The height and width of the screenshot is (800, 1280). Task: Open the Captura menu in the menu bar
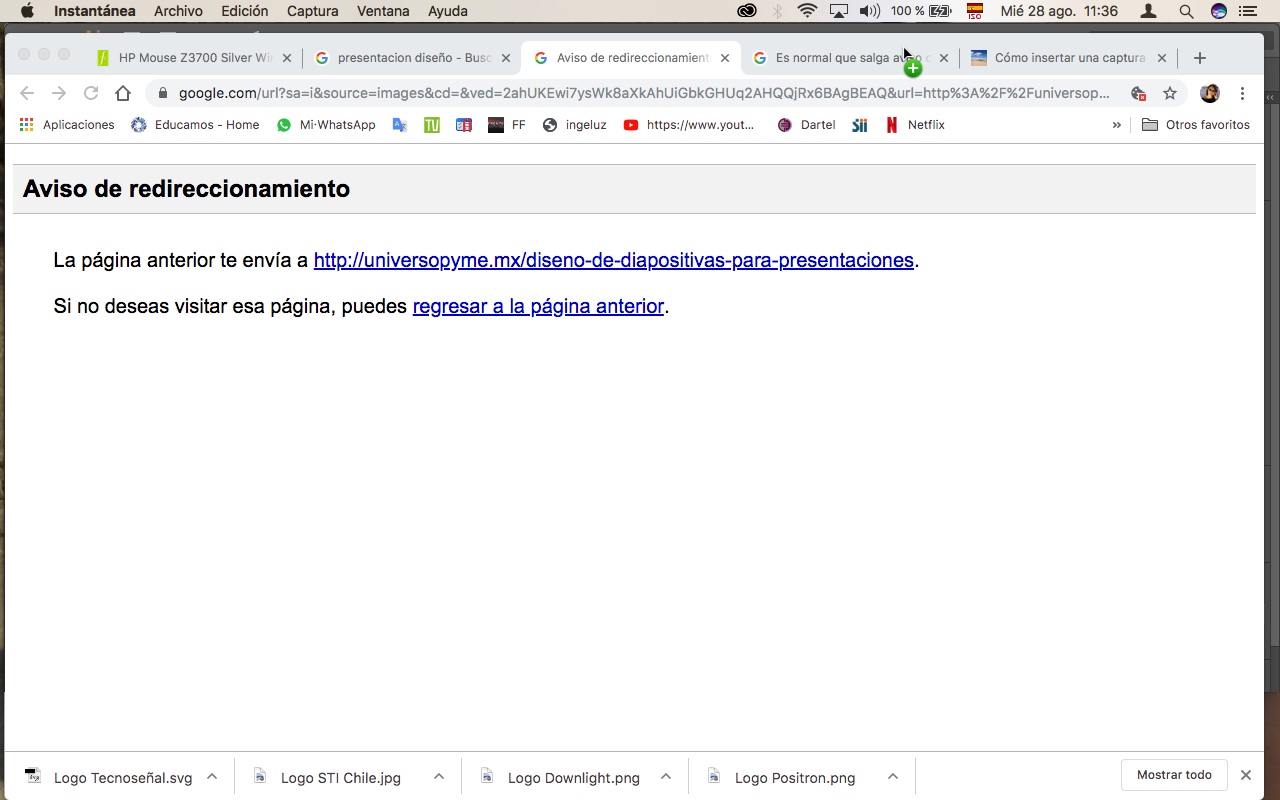tap(312, 11)
